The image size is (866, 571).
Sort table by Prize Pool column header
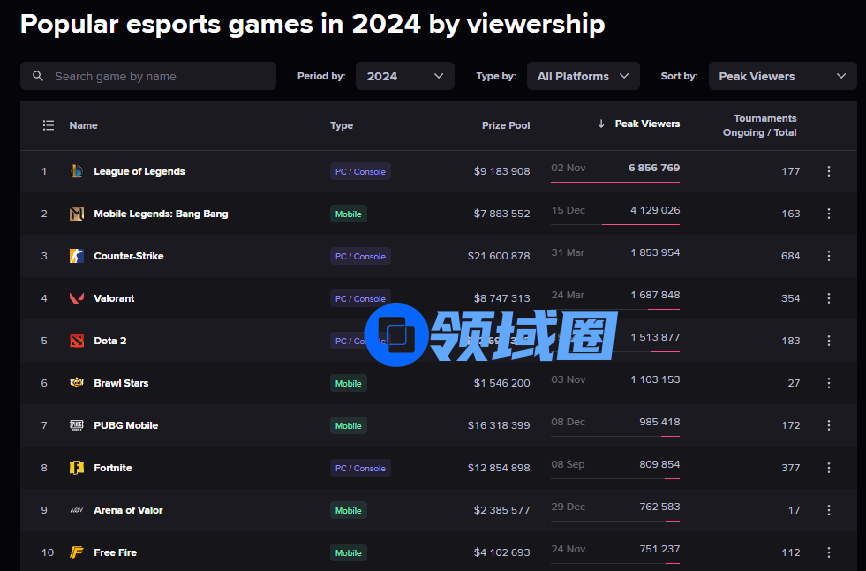pos(505,126)
